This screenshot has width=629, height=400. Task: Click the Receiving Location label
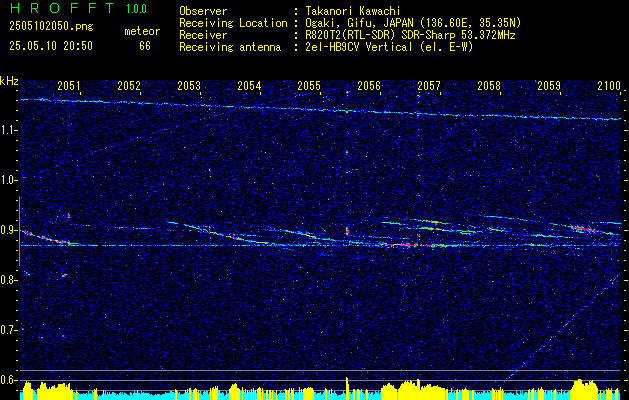(x=233, y=23)
